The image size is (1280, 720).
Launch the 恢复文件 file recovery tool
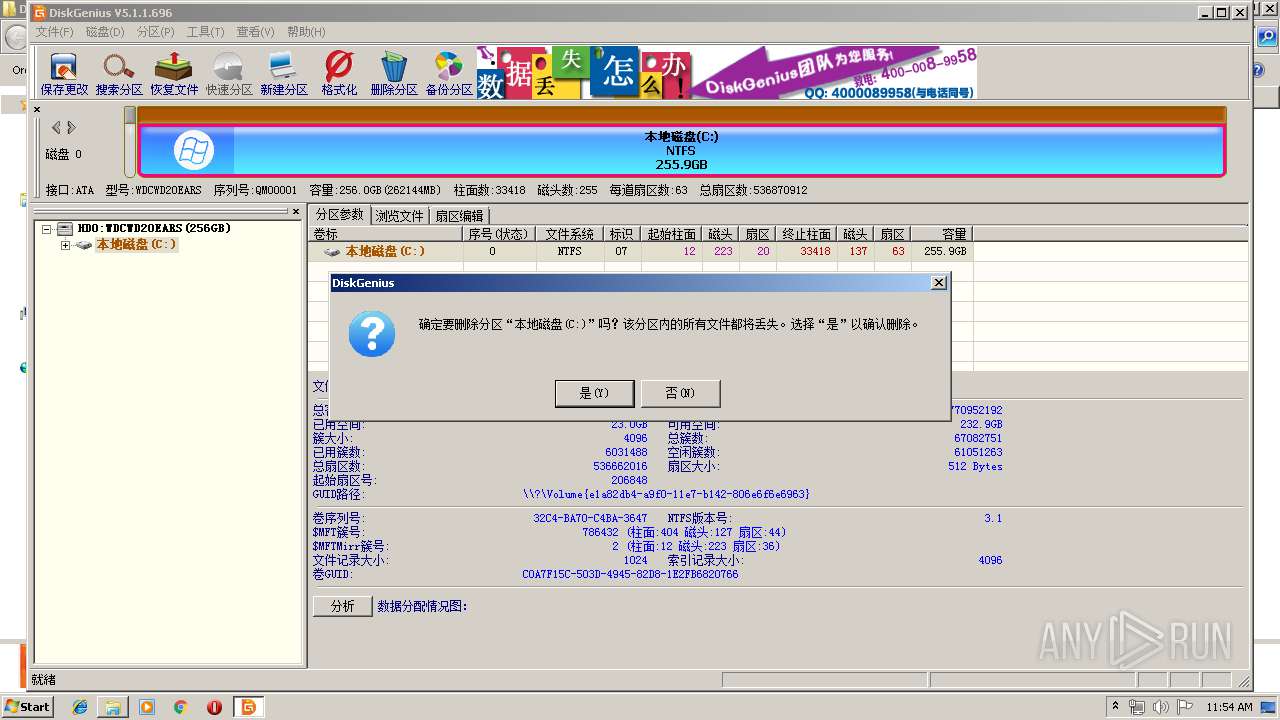(174, 73)
